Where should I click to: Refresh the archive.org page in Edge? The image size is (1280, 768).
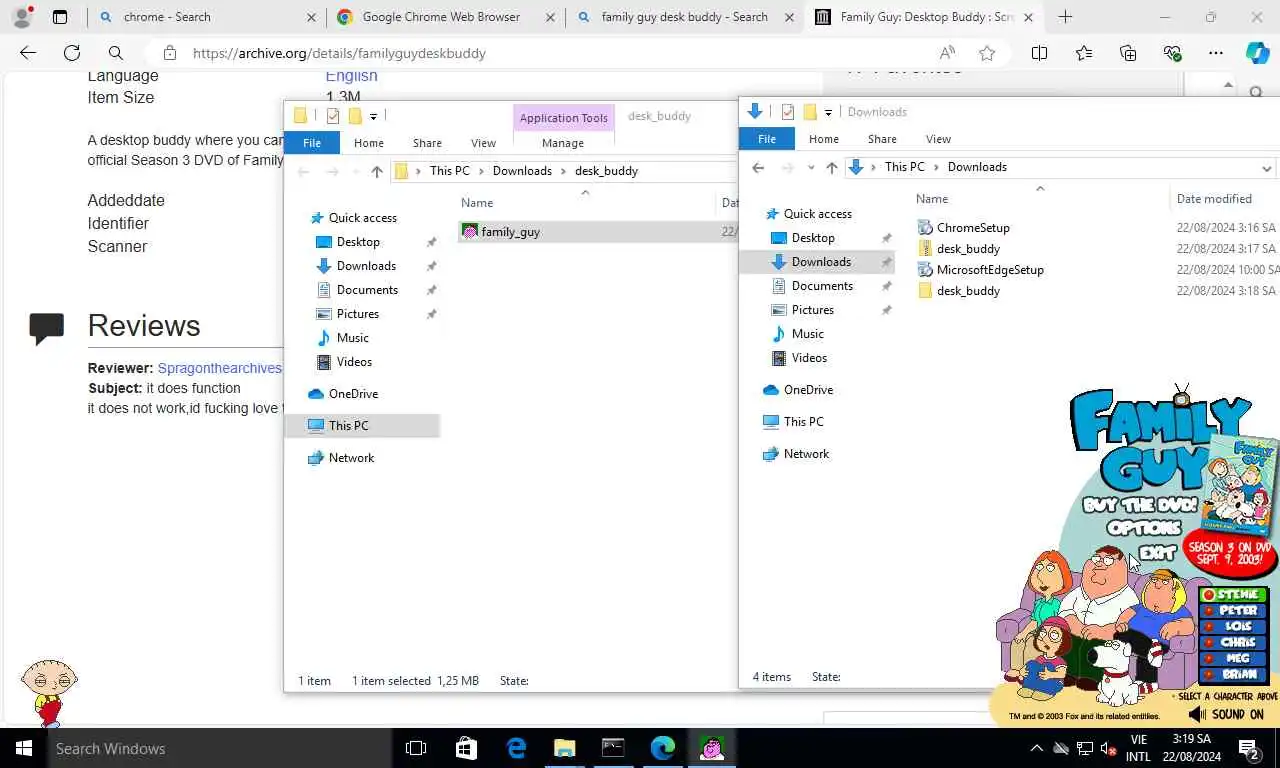(72, 53)
